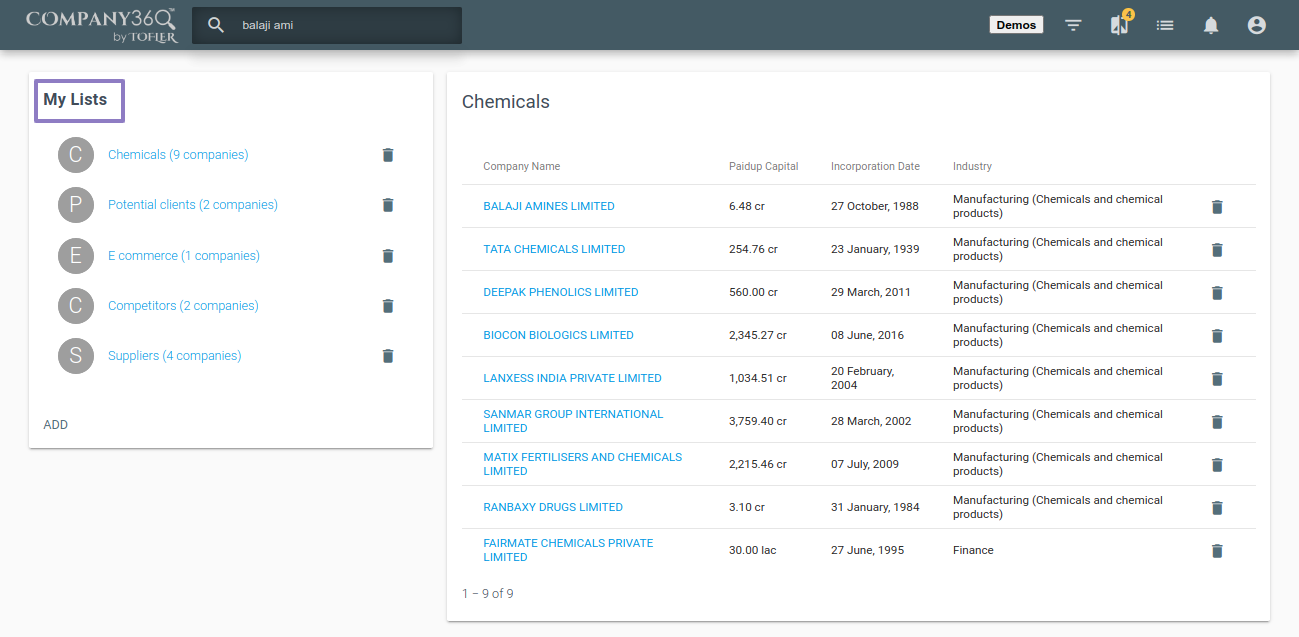Select the '20 February, 2004' date cell
Viewport: 1299px width, 637px height.
863,378
